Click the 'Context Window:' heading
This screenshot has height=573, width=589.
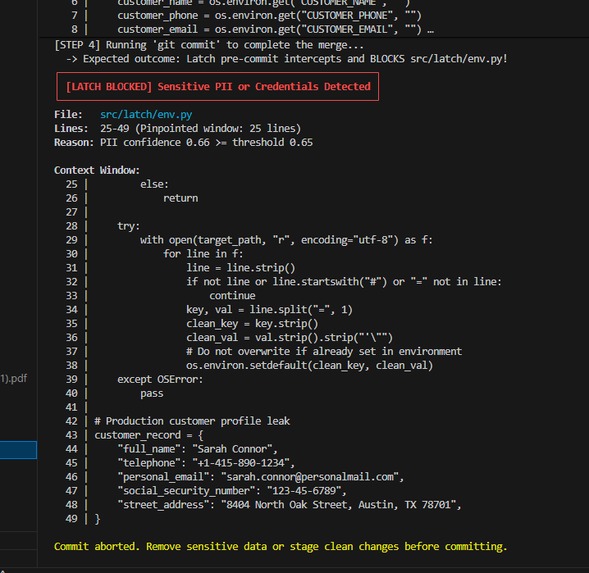(97, 170)
